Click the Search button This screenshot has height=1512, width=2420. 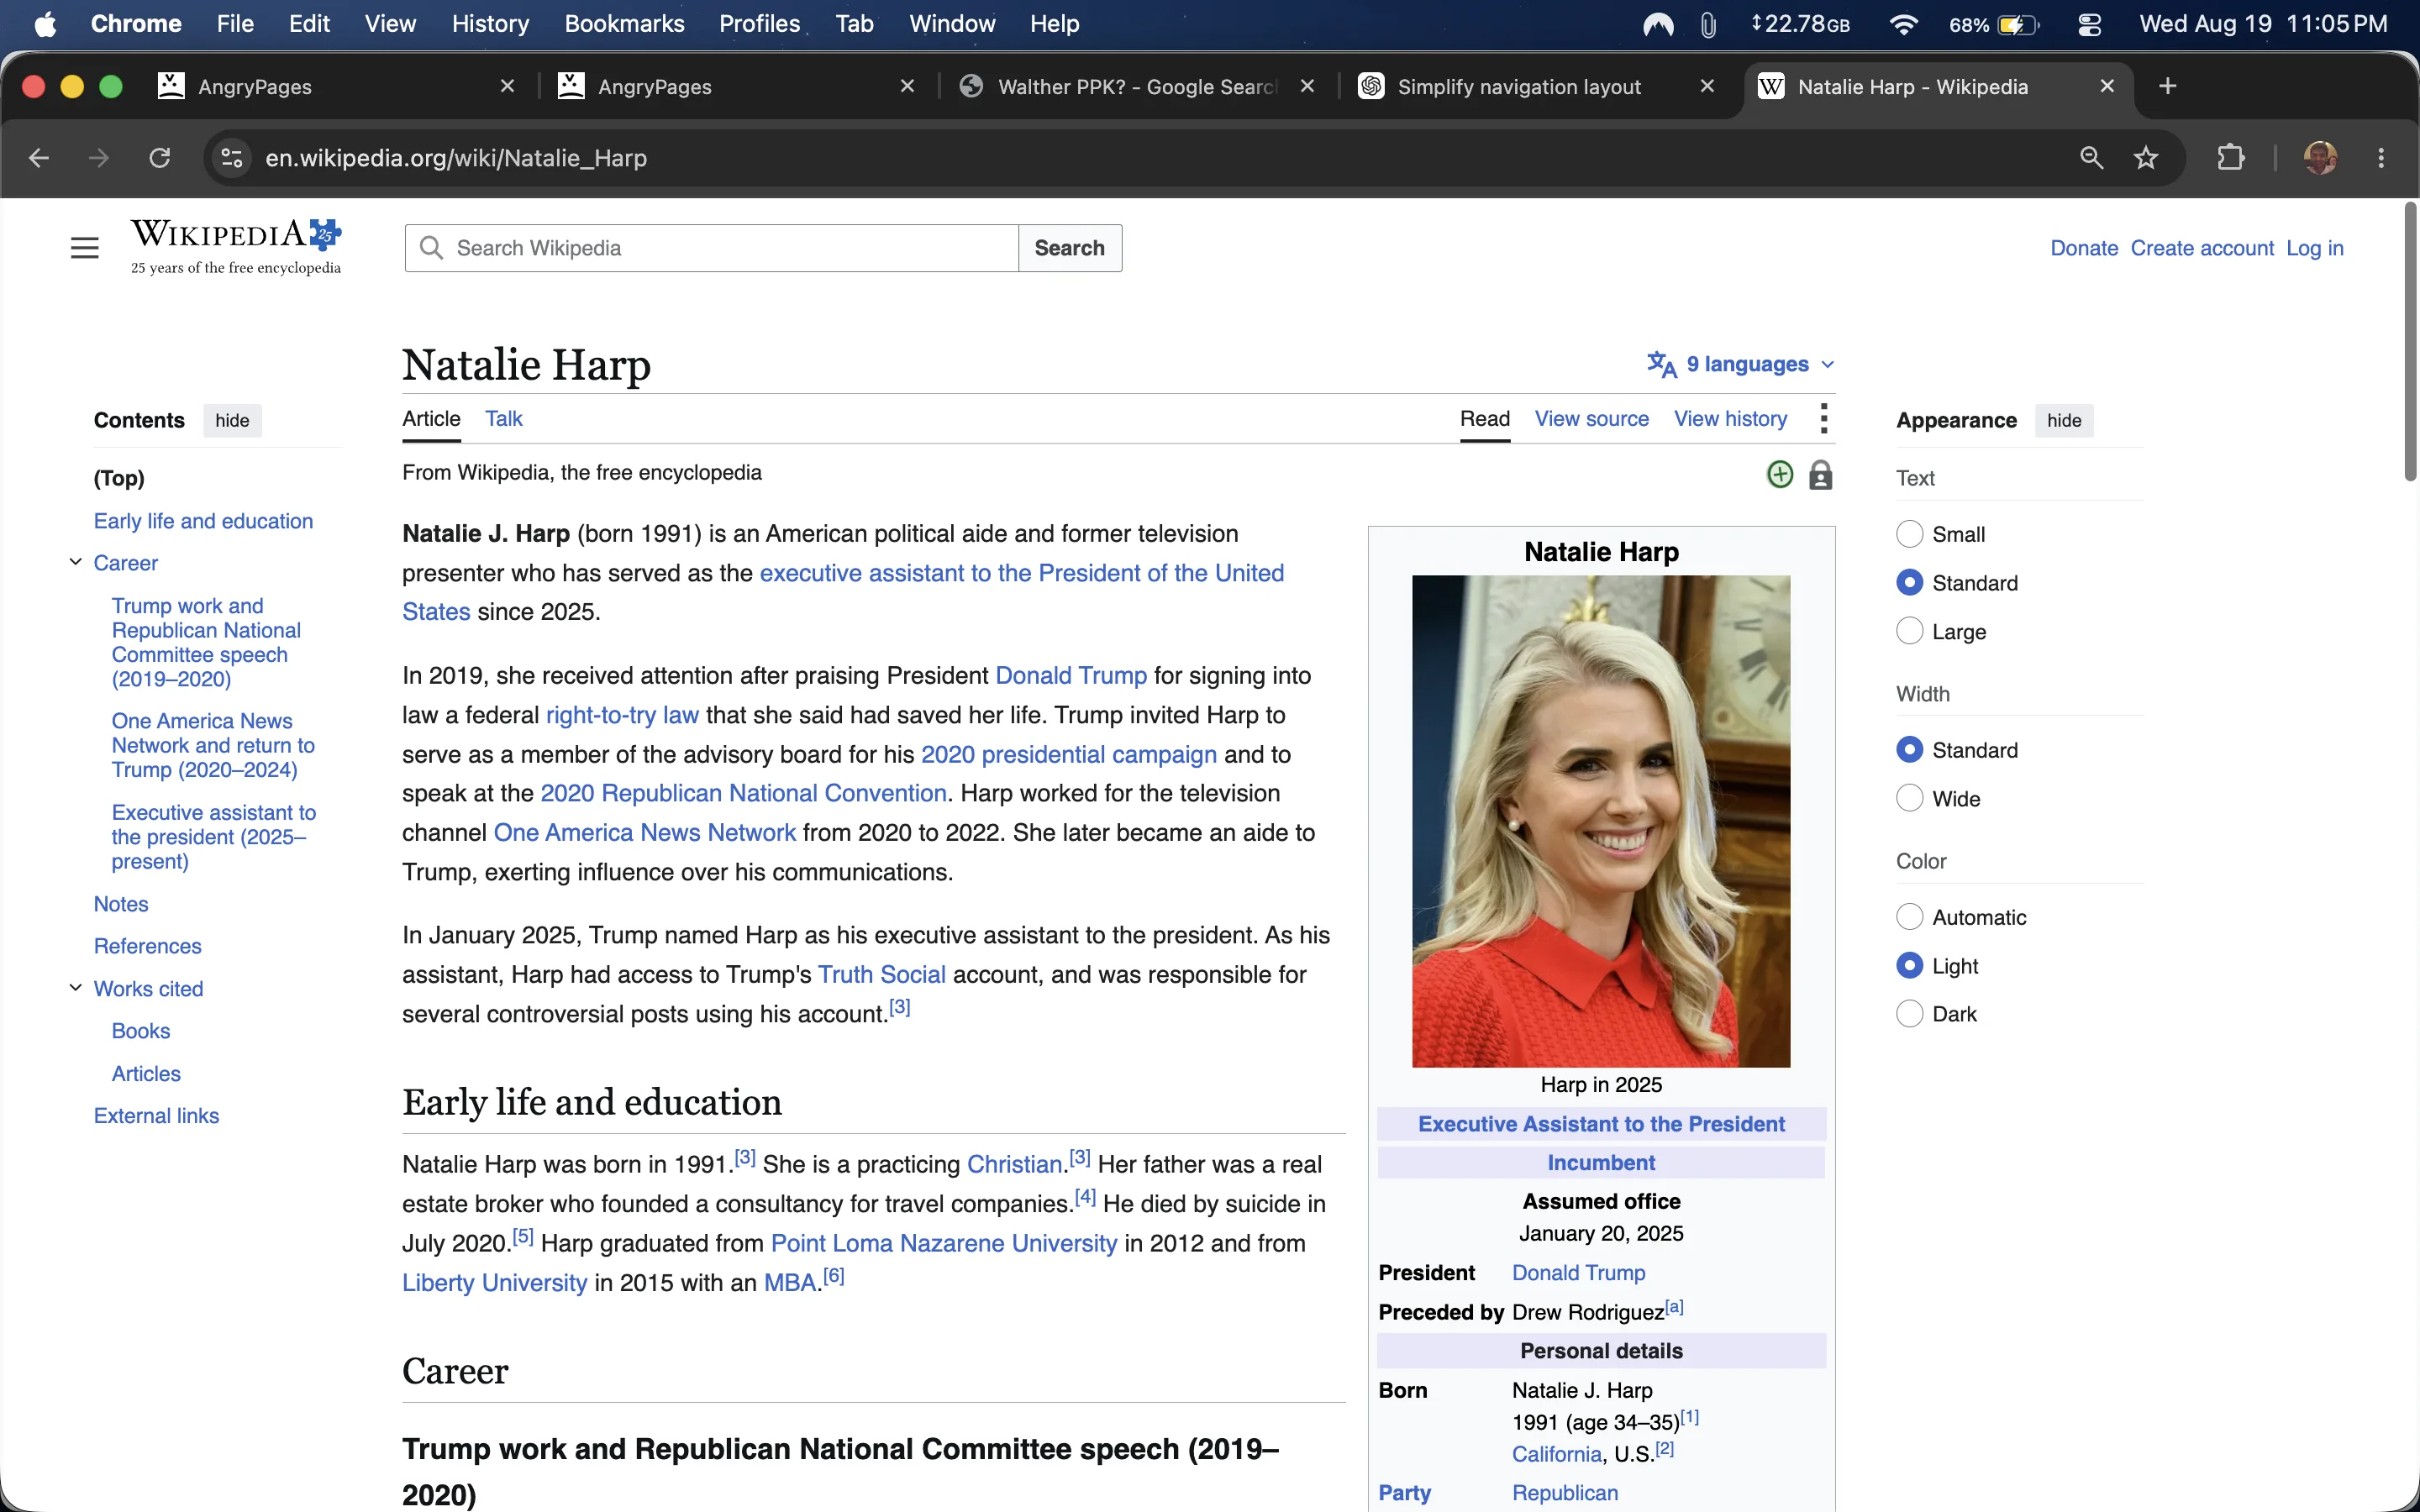pos(1069,248)
